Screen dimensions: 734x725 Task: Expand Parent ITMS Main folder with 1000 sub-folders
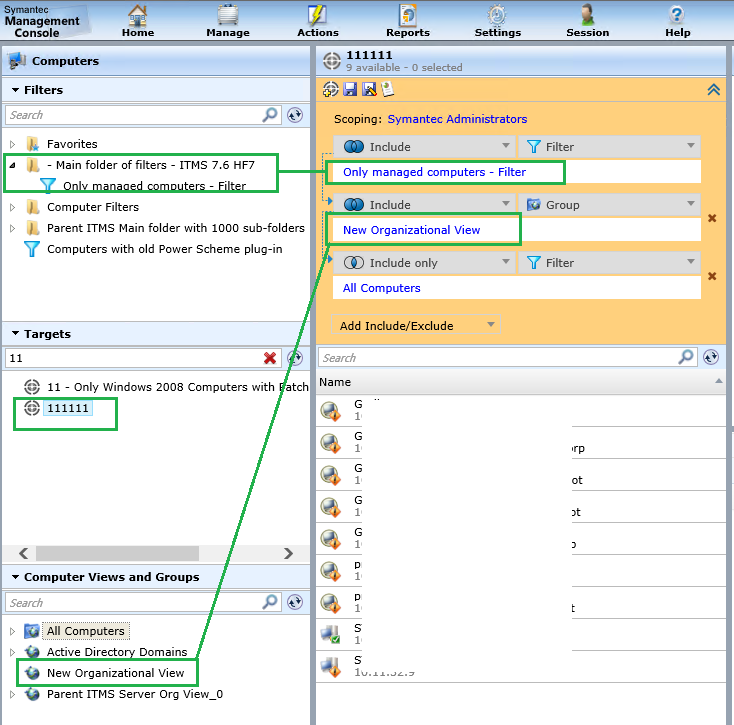click(13, 228)
